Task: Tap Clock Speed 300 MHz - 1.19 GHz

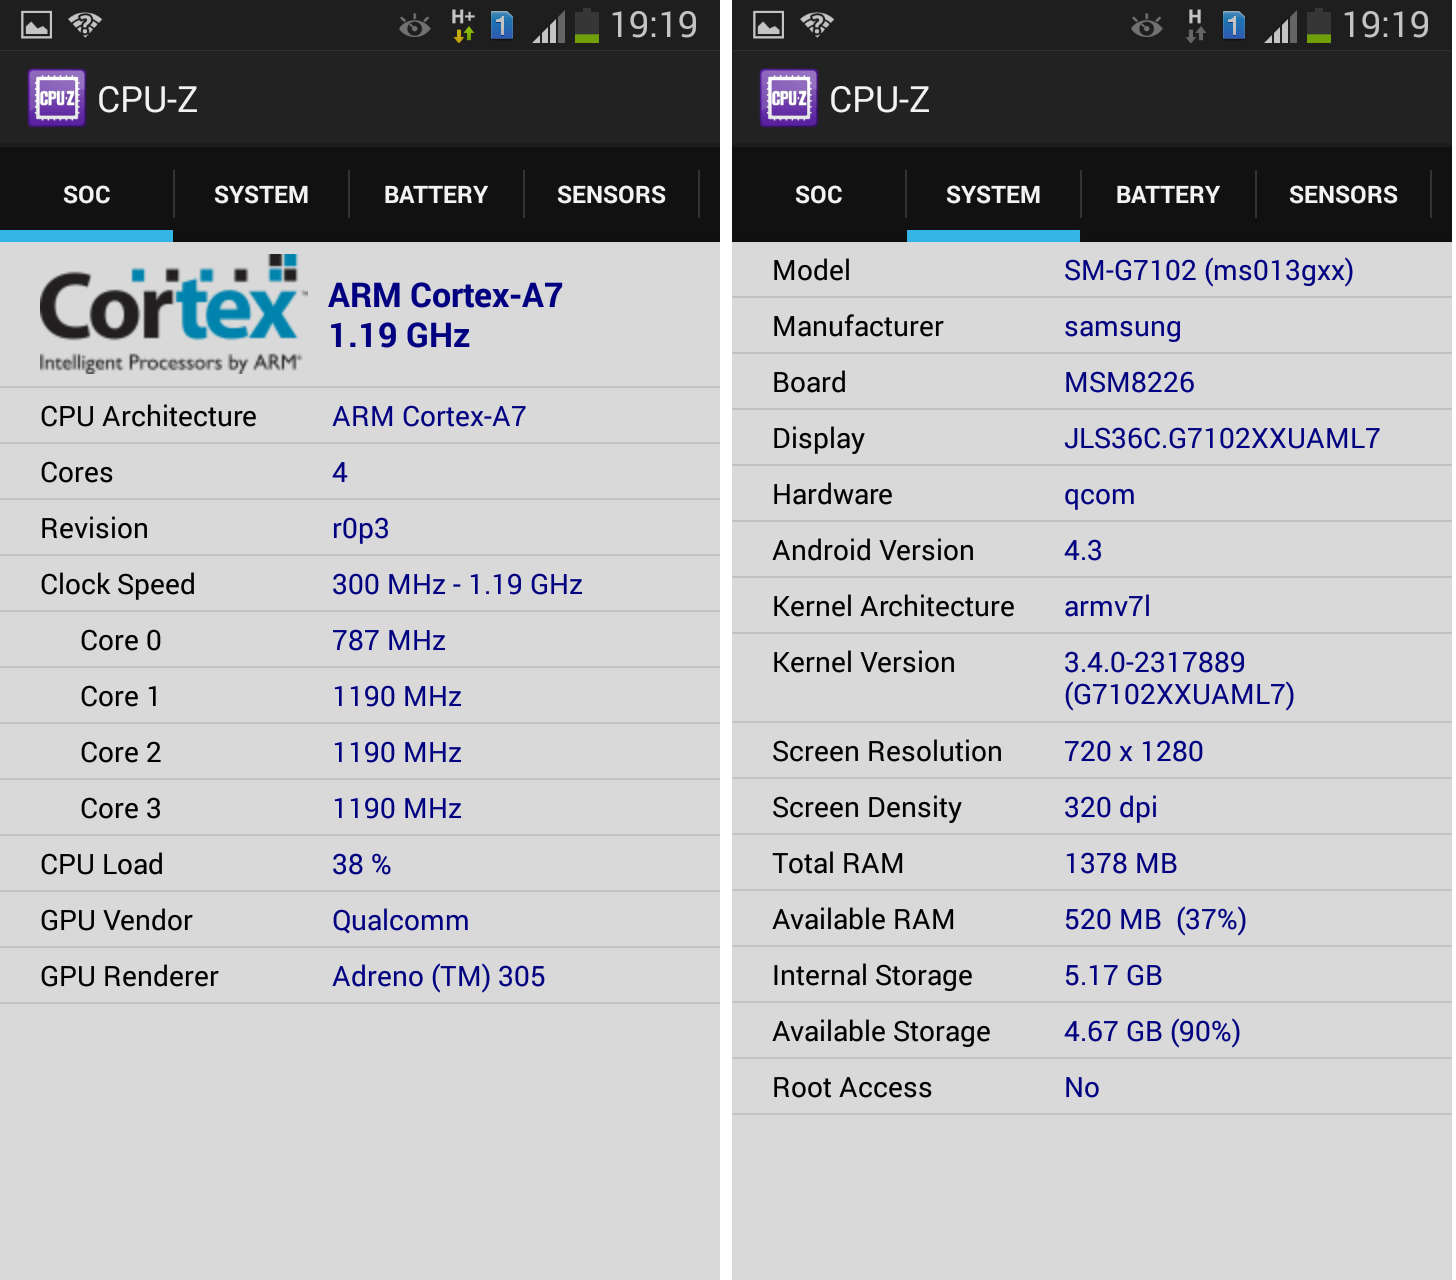Action: [x=360, y=584]
